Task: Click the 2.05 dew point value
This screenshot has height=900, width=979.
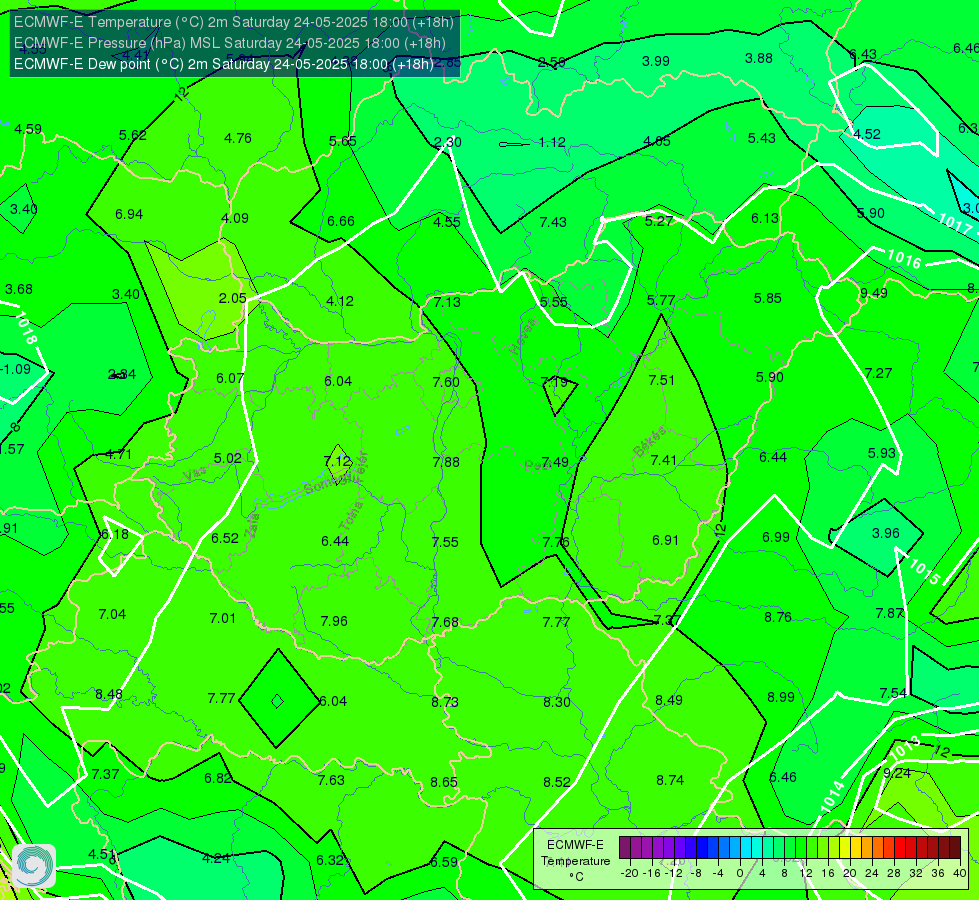Action: click(x=232, y=299)
